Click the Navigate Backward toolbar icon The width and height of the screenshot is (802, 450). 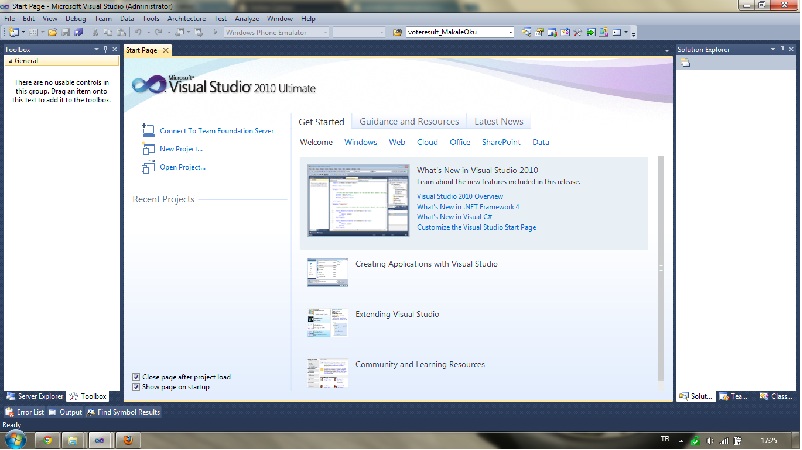[179, 32]
